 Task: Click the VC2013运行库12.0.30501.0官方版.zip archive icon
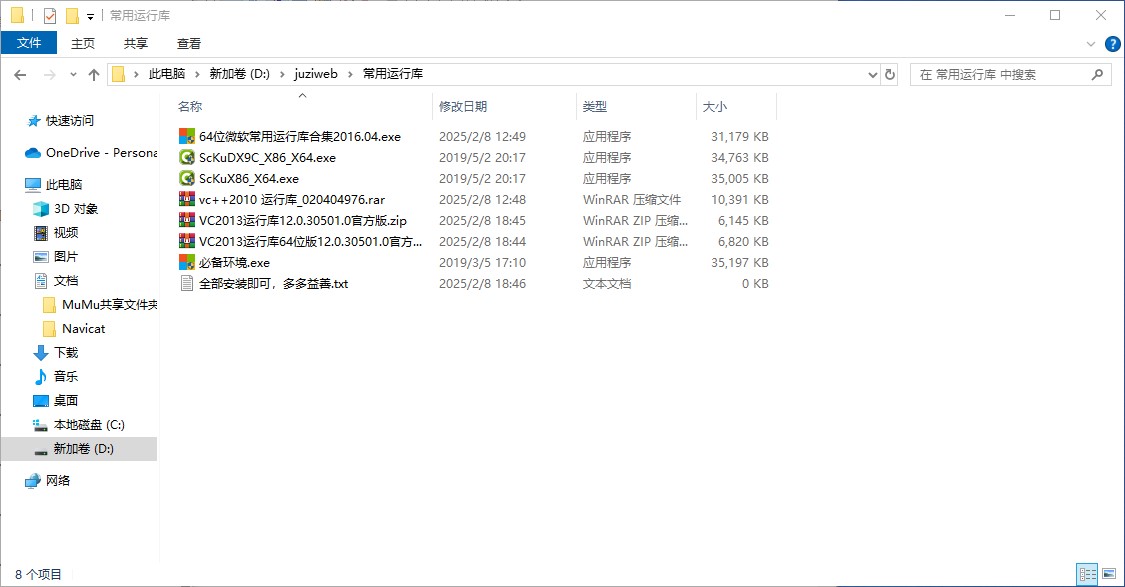click(x=187, y=220)
